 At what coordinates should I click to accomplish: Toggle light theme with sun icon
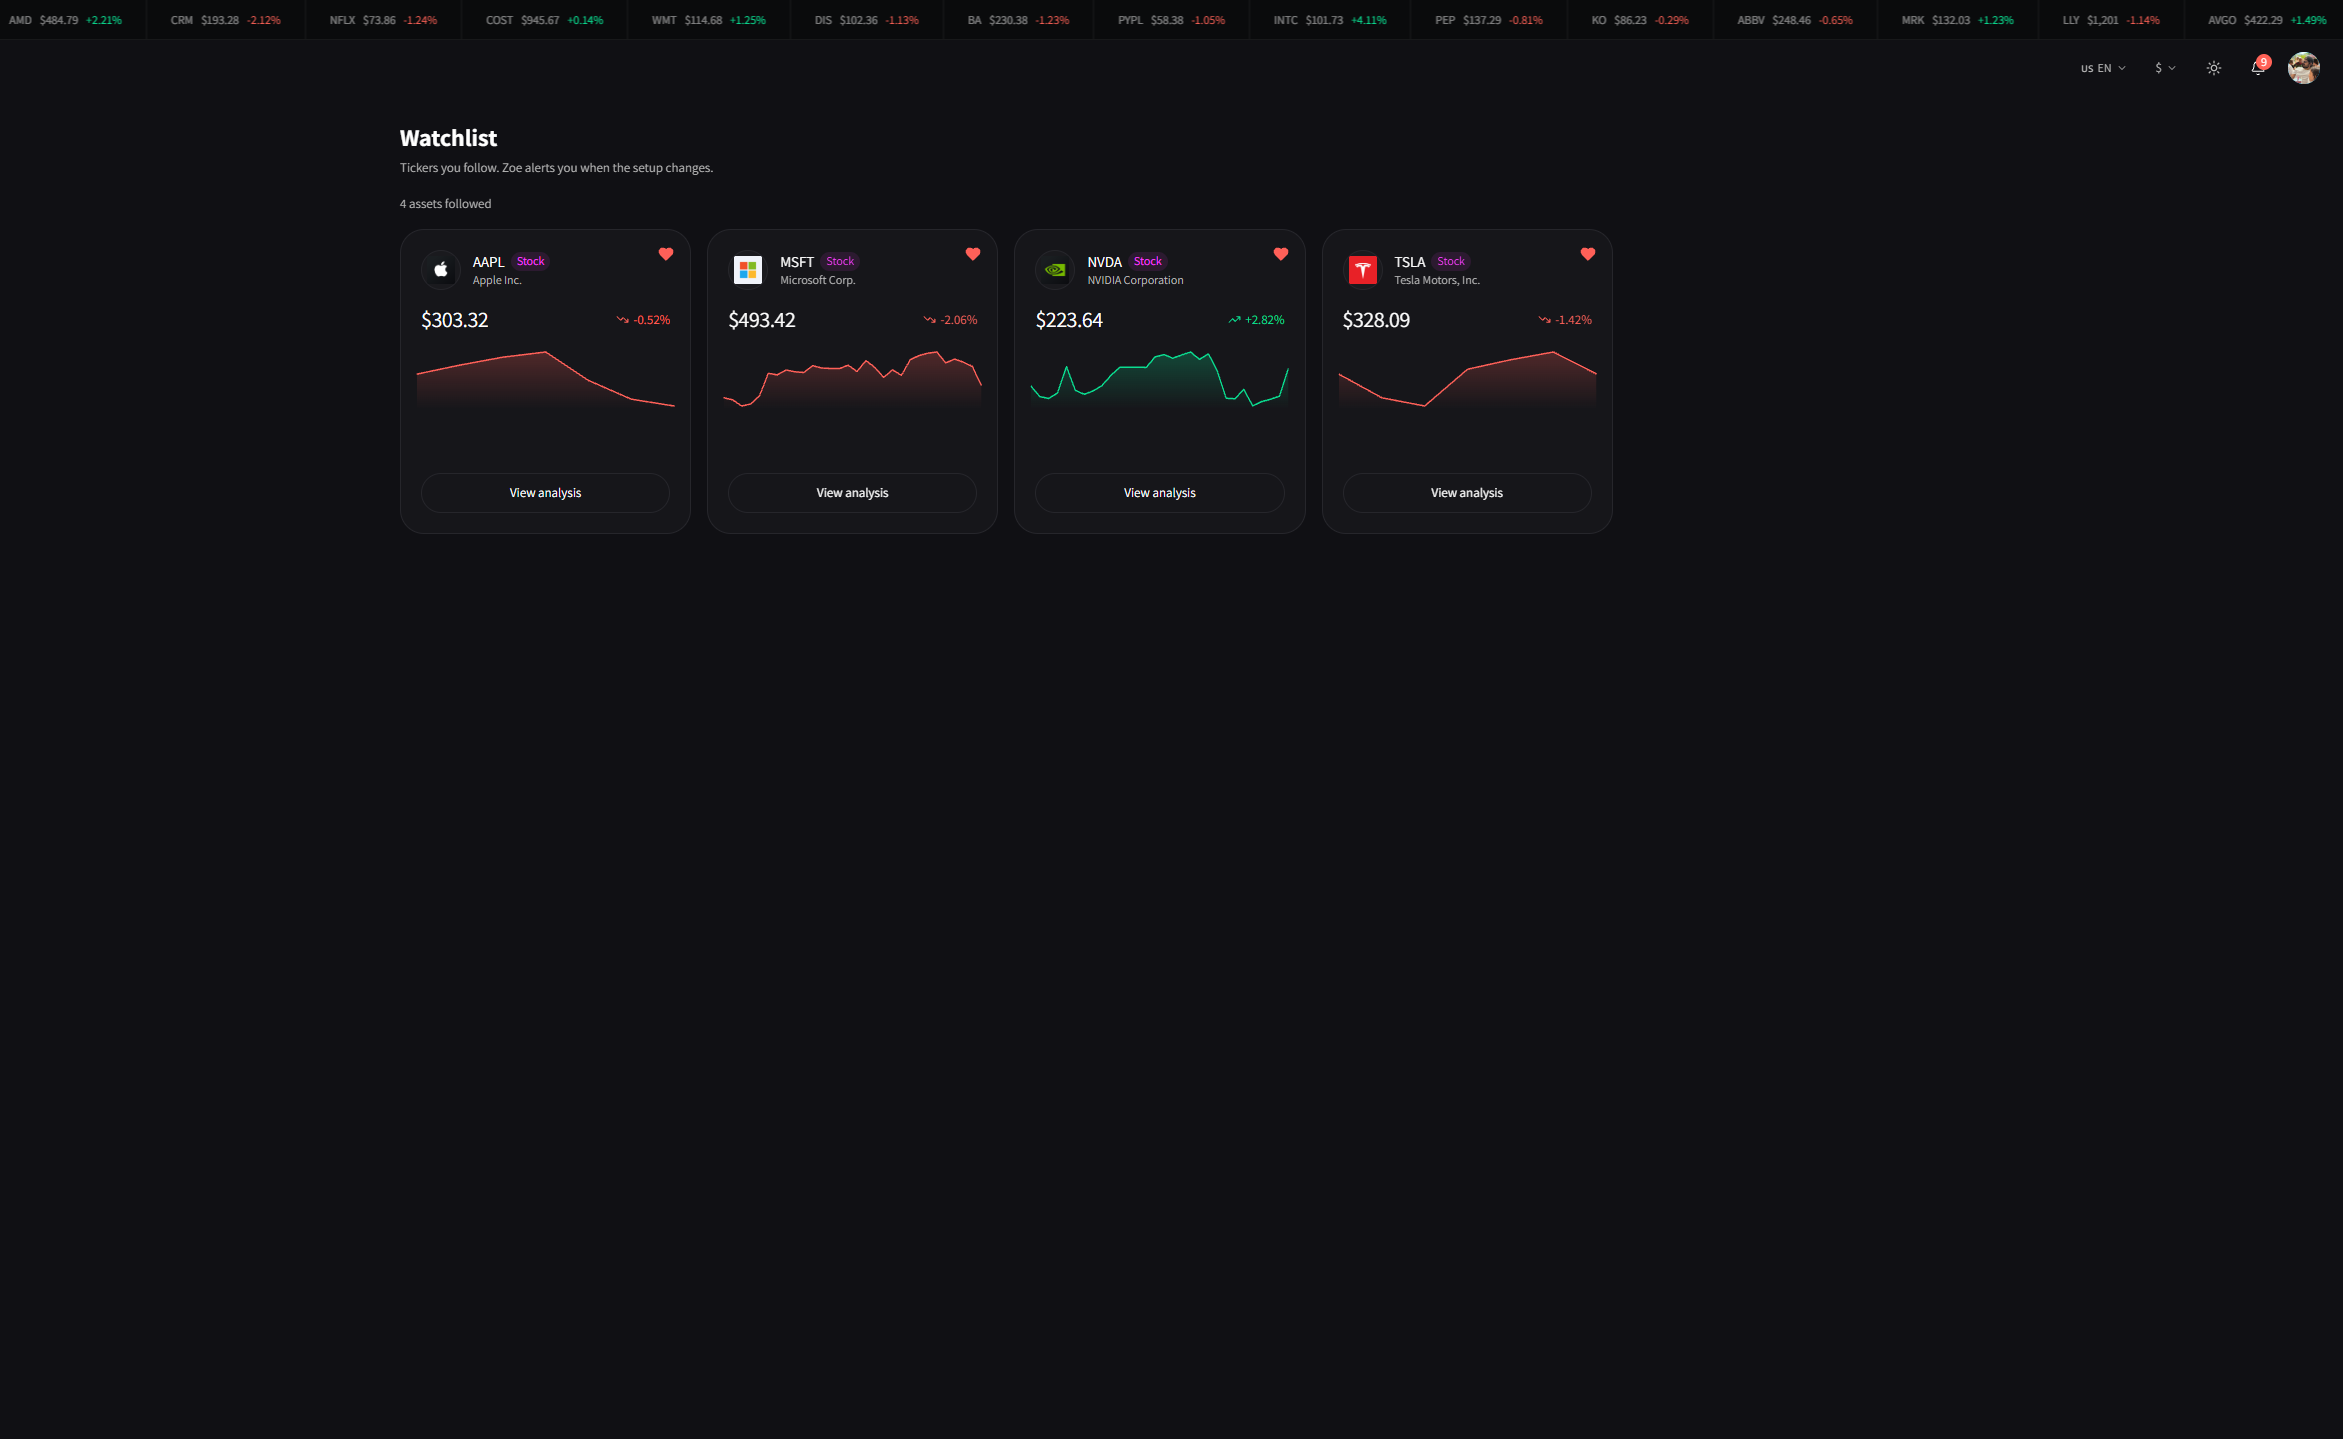coord(2214,68)
